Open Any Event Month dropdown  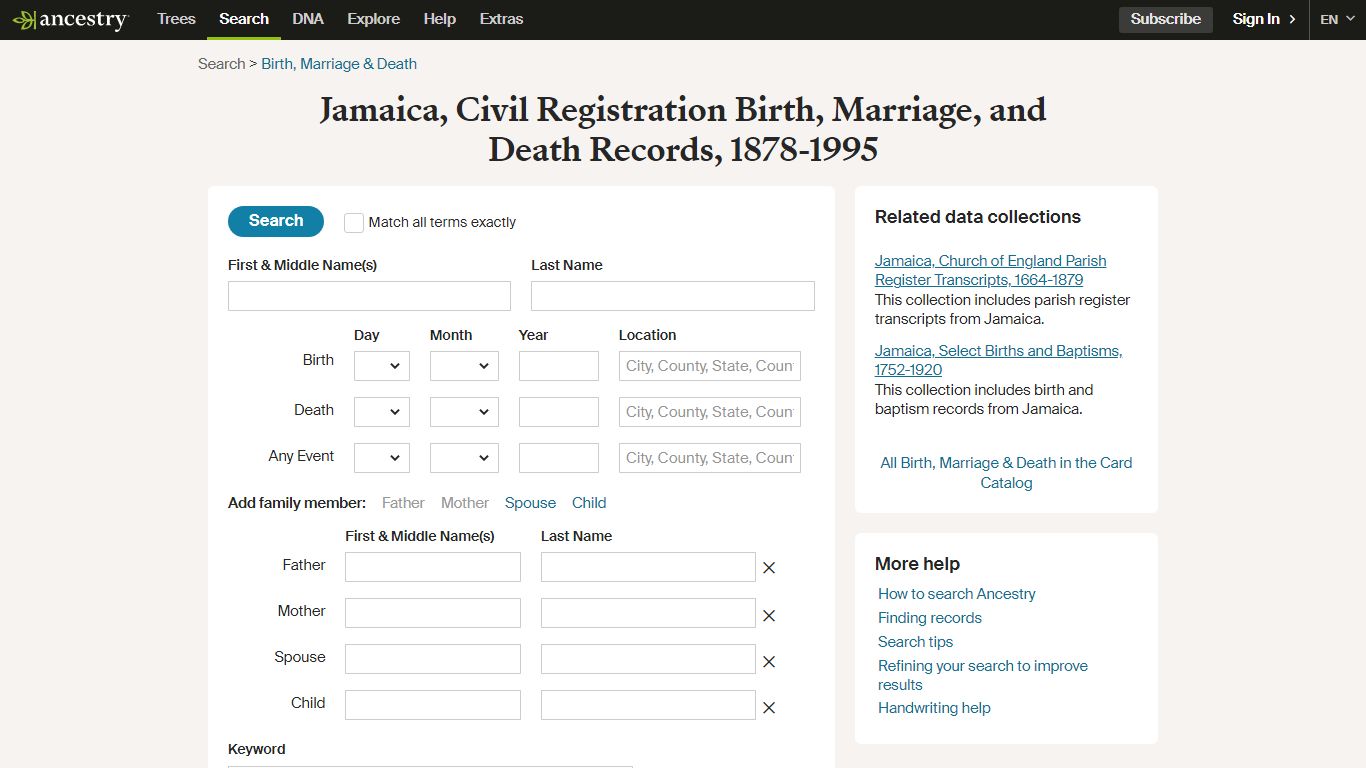(464, 458)
